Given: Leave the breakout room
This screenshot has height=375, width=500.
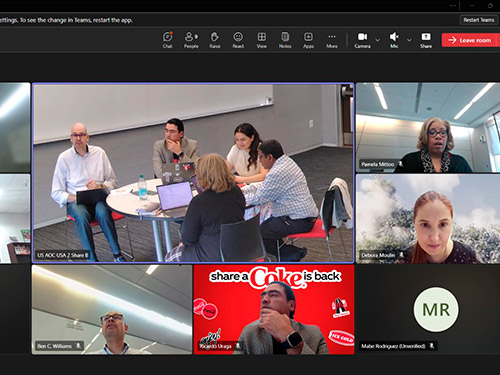Looking at the screenshot, I should click(x=470, y=40).
